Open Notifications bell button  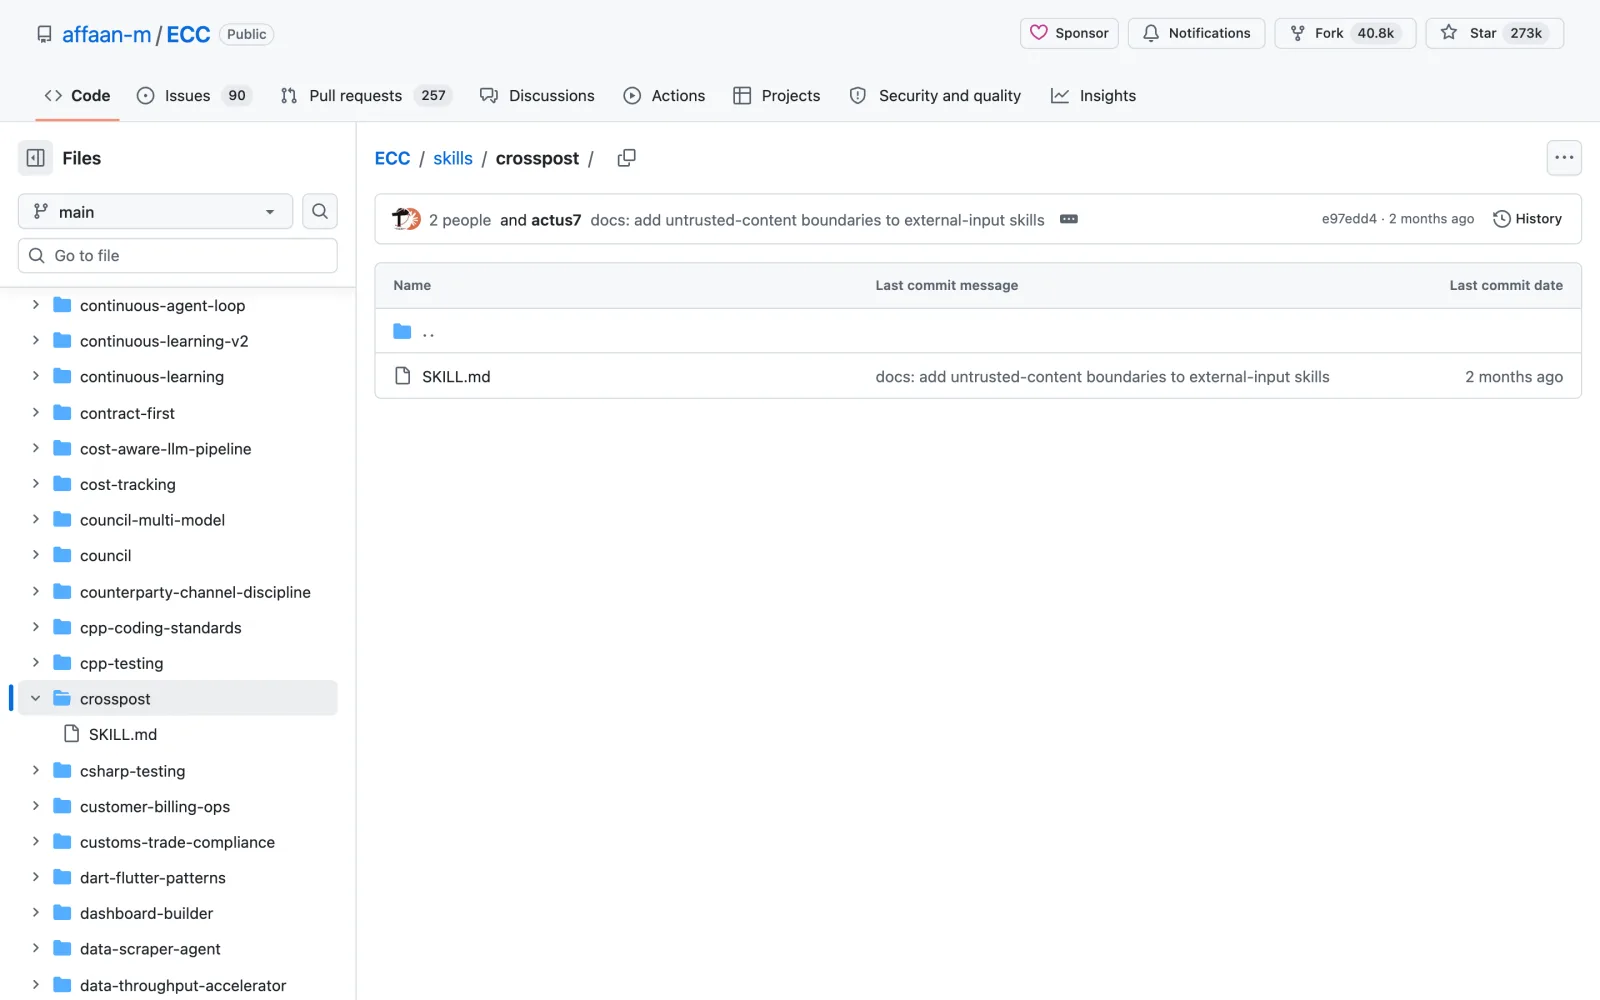coord(1196,33)
